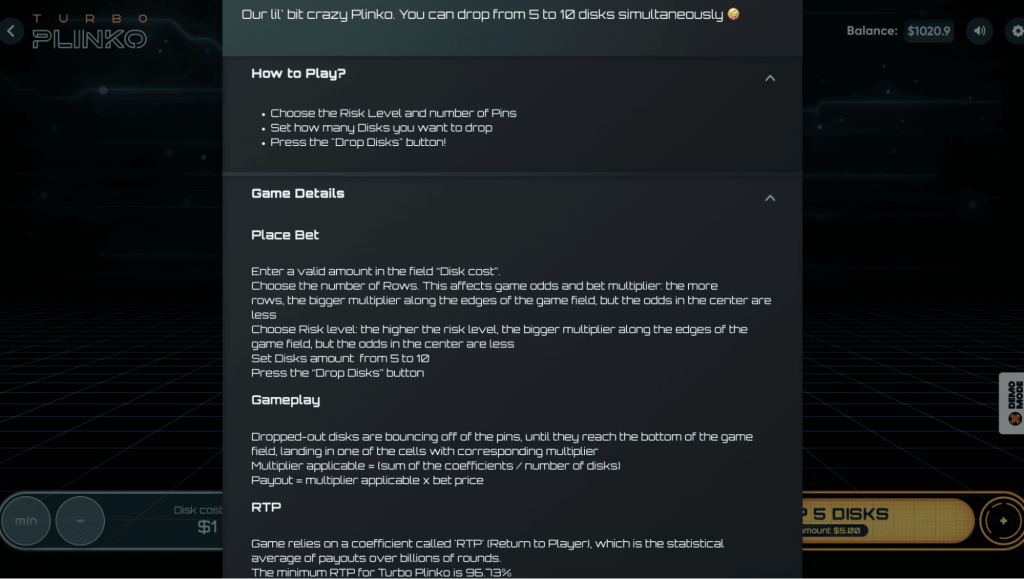Click the crazy face emoji in description
The height and width of the screenshot is (579, 1024).
point(733,15)
